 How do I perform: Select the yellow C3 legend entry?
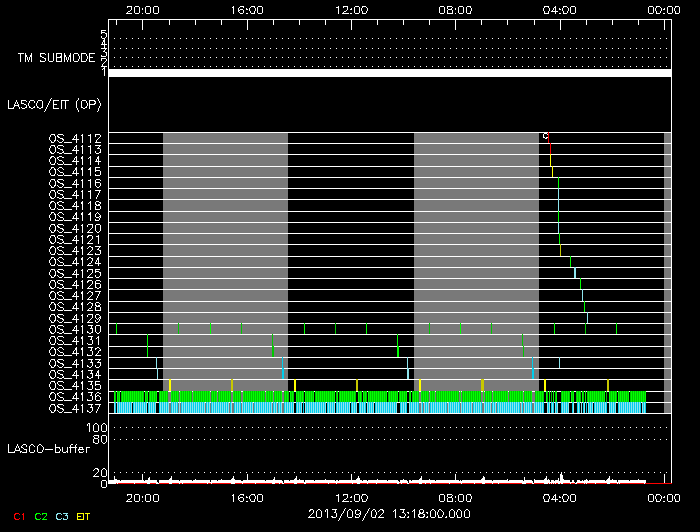63,516
